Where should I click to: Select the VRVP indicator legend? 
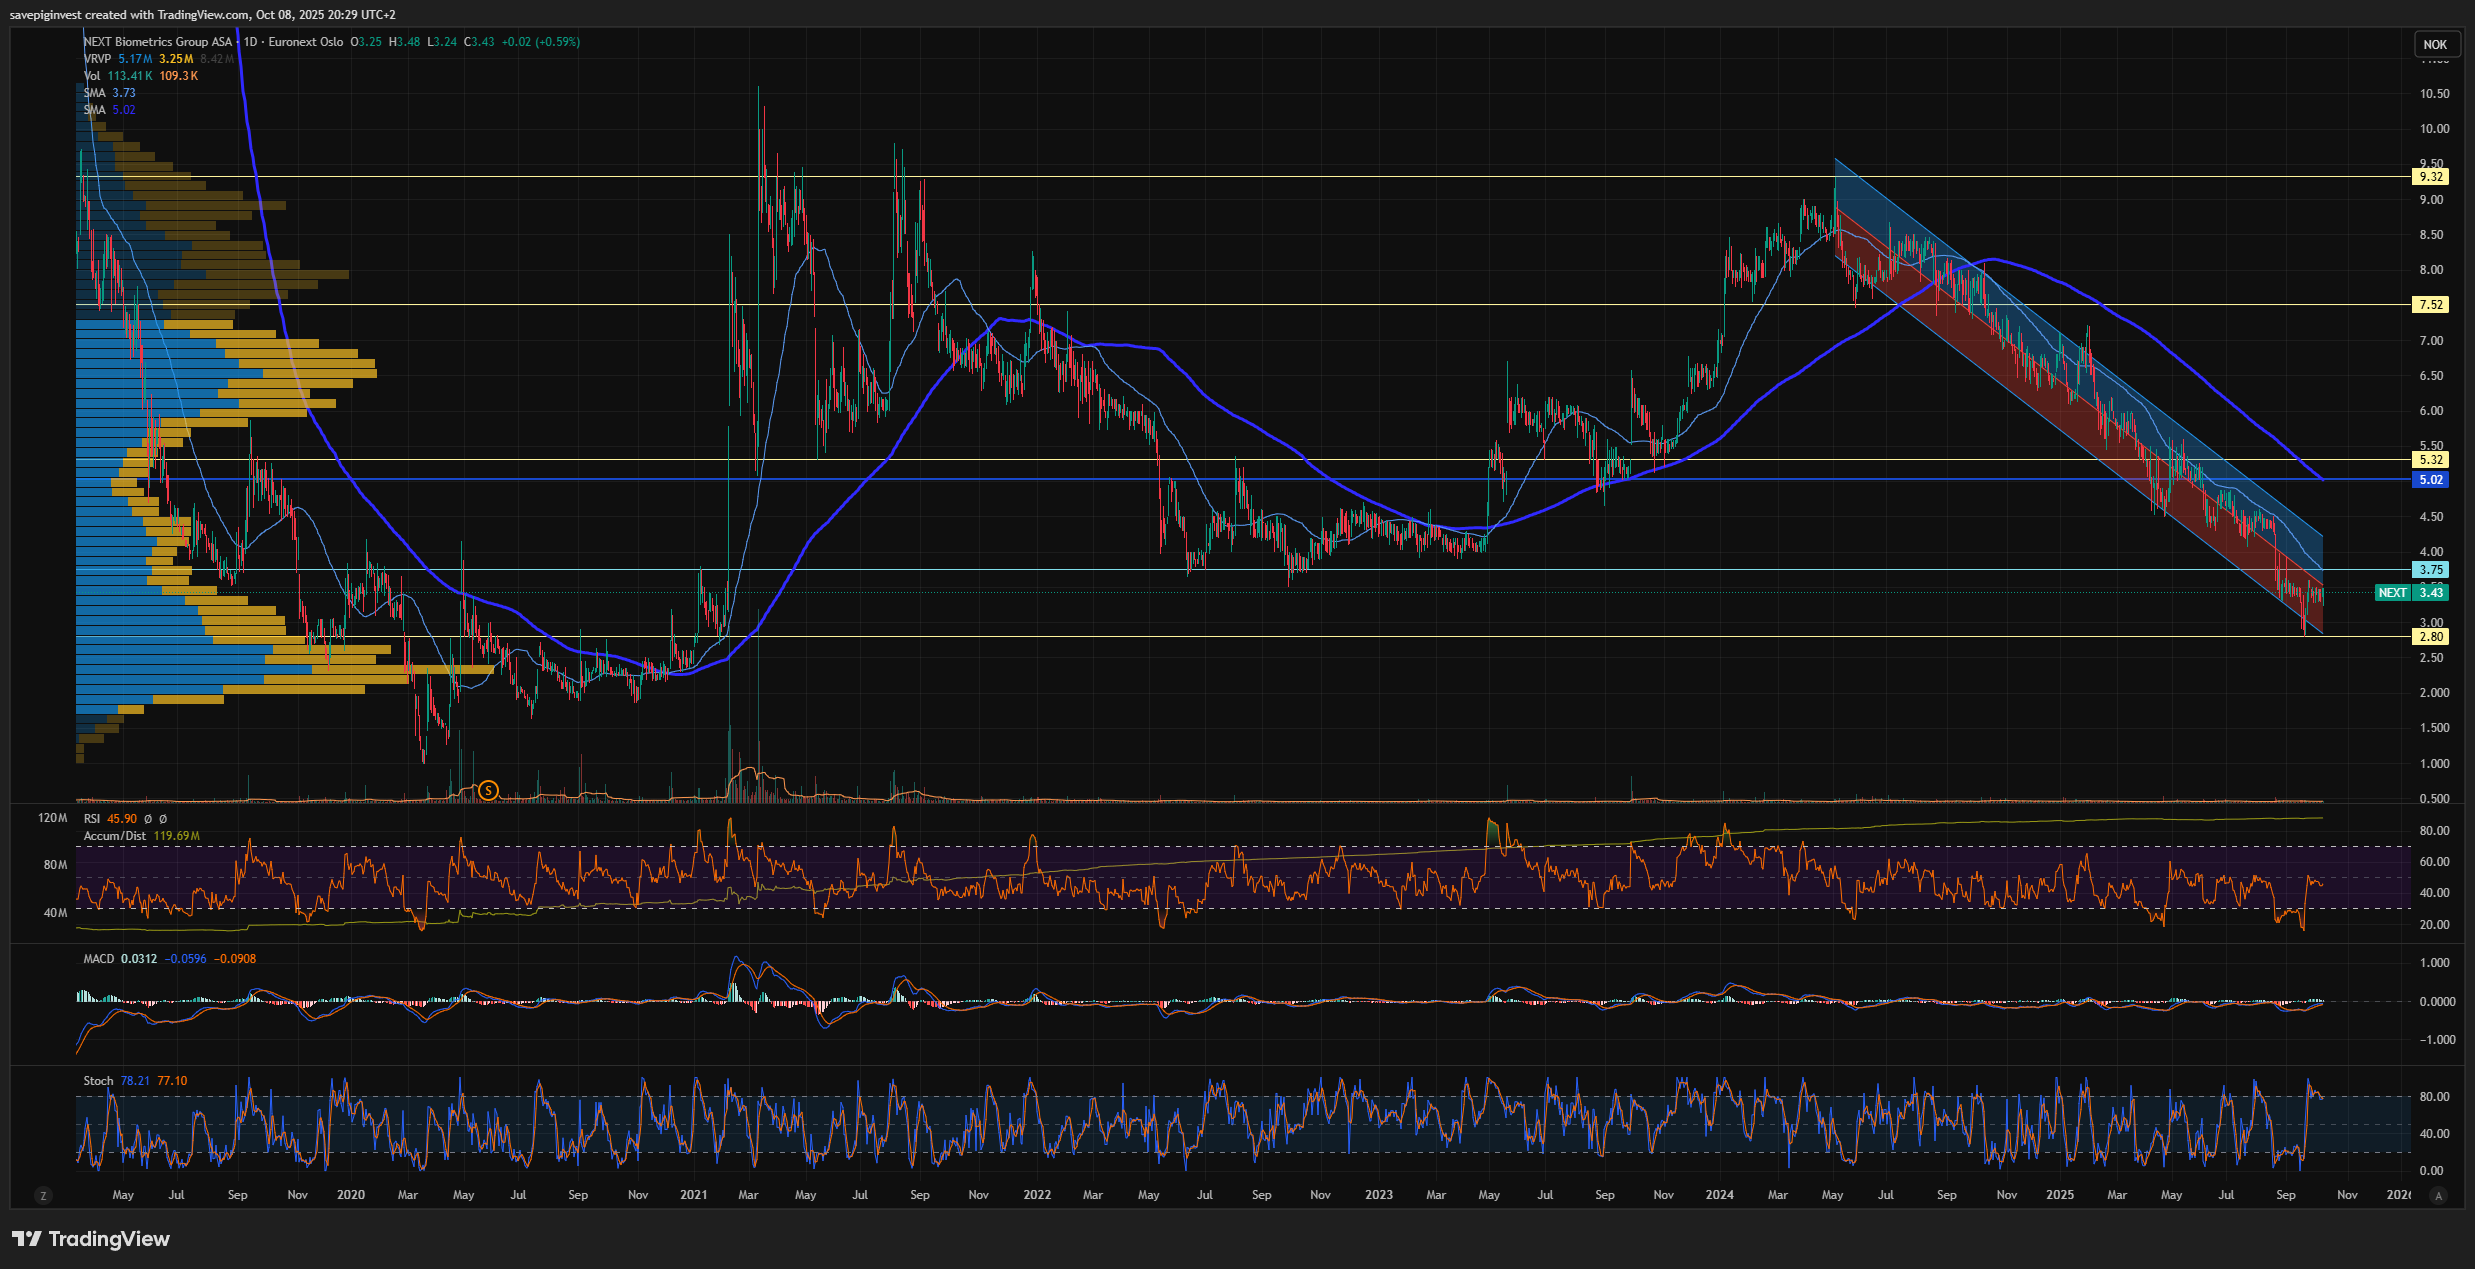[98, 59]
